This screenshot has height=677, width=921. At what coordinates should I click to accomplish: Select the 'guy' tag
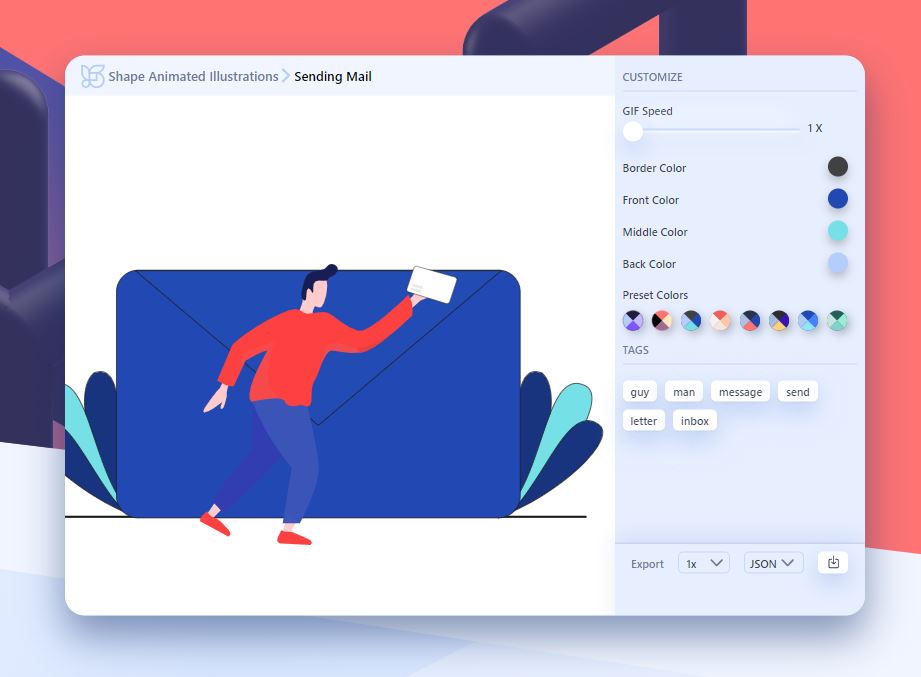click(x=640, y=392)
